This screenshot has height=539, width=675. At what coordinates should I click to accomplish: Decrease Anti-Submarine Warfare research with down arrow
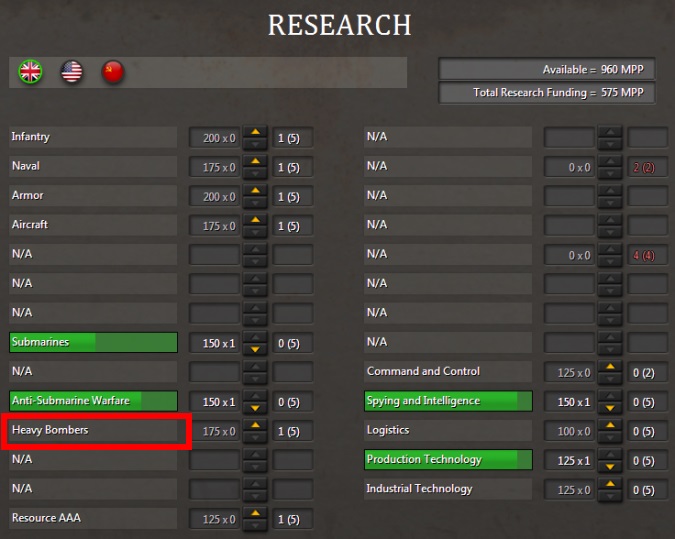255,408
